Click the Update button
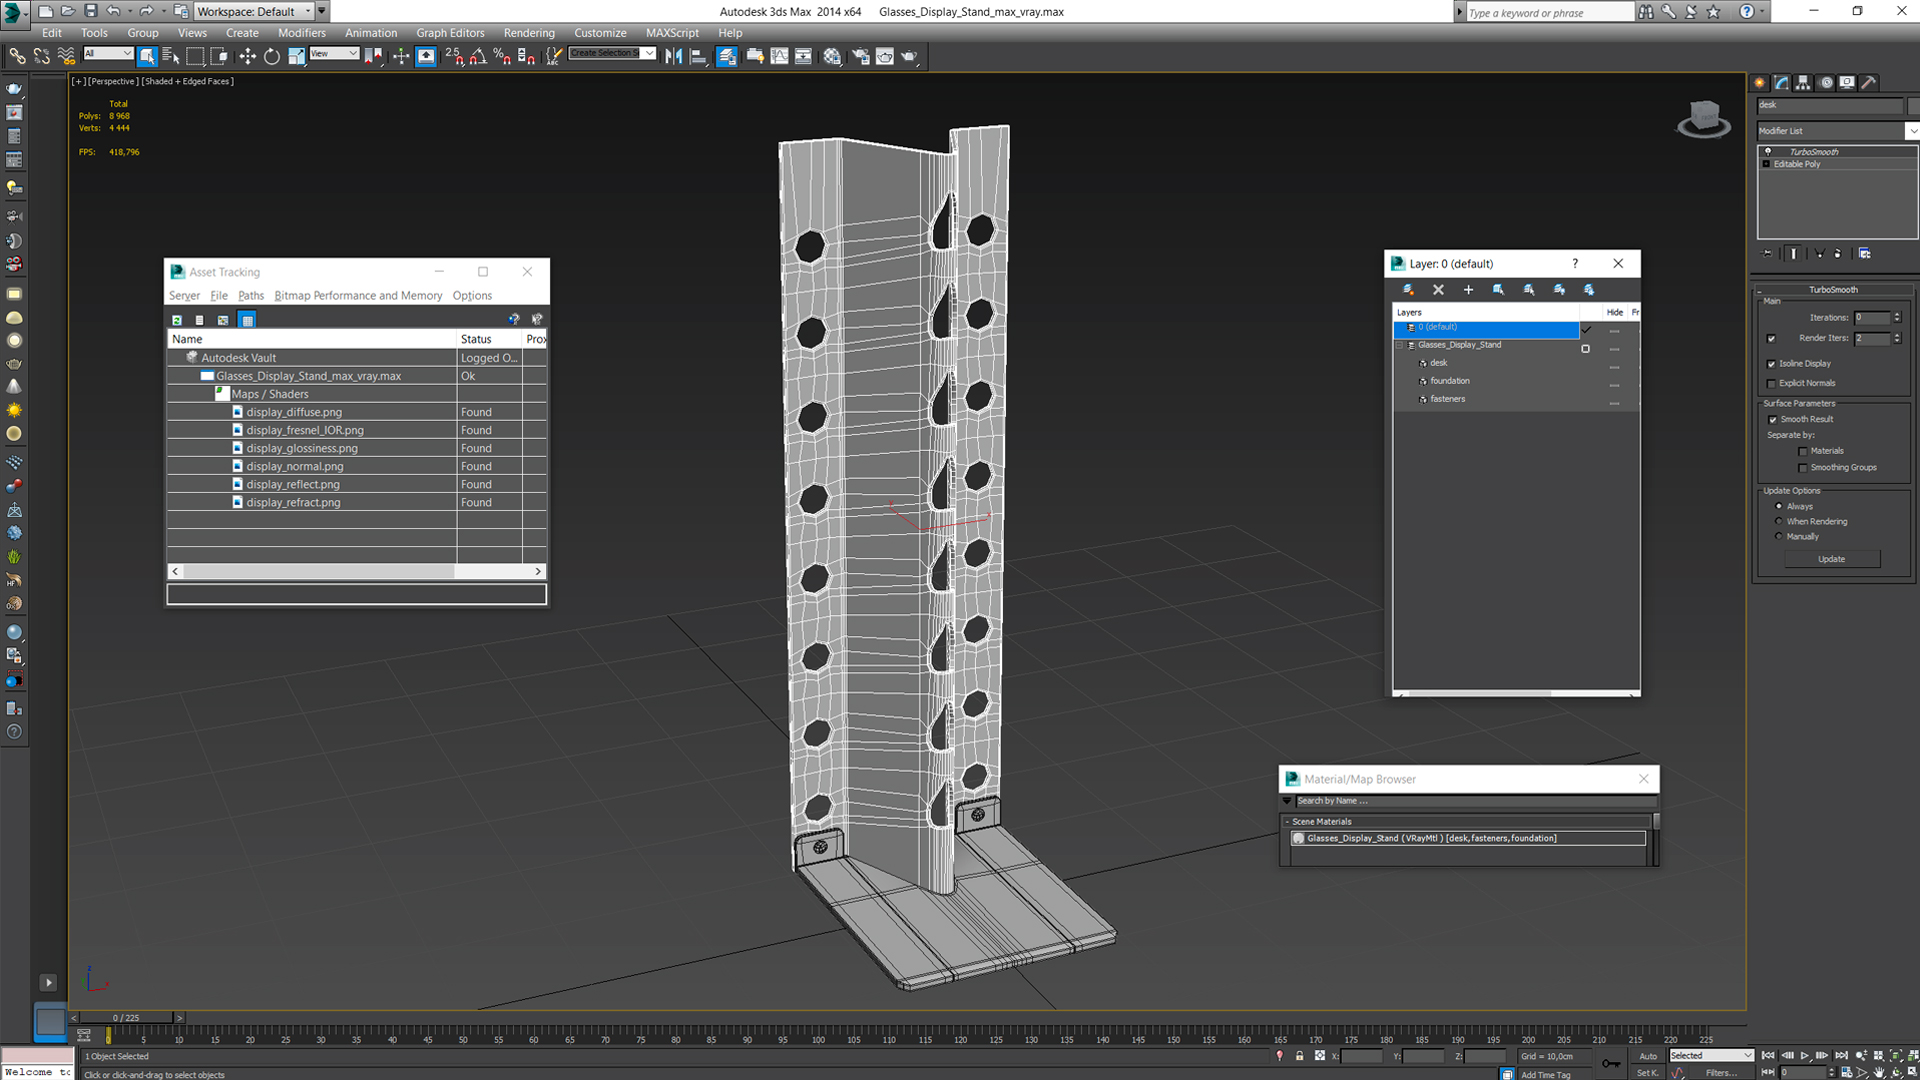1920x1080 pixels. [x=1832, y=559]
